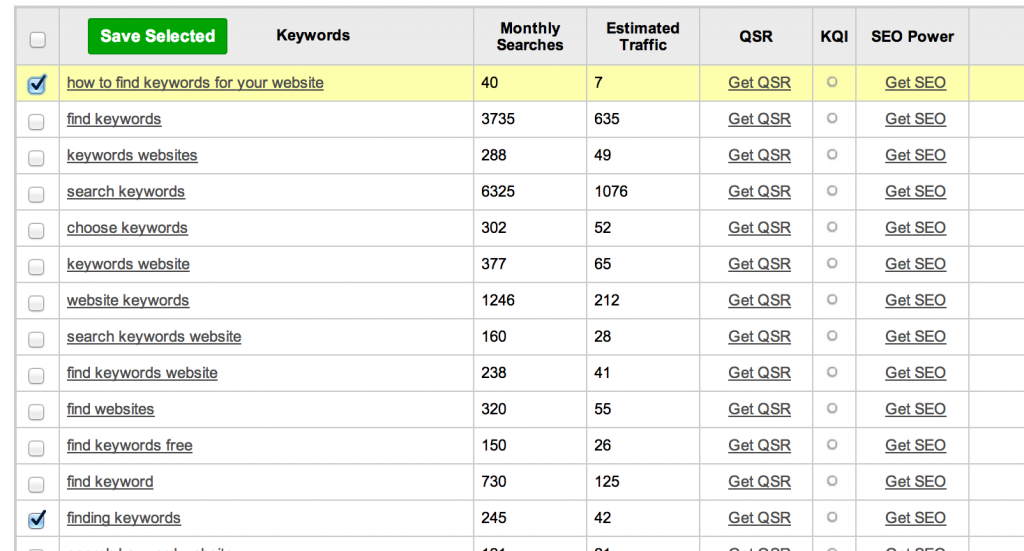Click Get SEO for 'find keyword'
The height and width of the screenshot is (551, 1024).
pyautogui.click(x=915, y=482)
